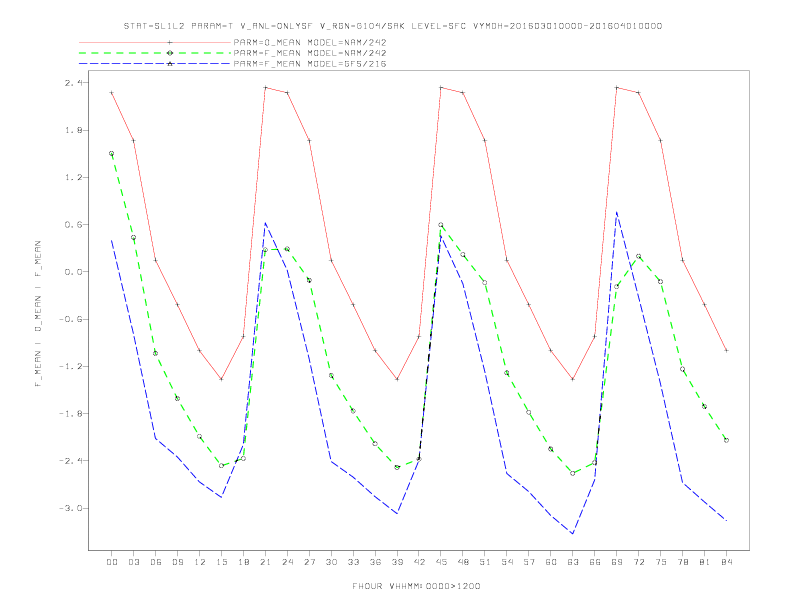The image size is (792, 612).
Task: Click x-axis forecast hour label 00
Action: point(112,562)
